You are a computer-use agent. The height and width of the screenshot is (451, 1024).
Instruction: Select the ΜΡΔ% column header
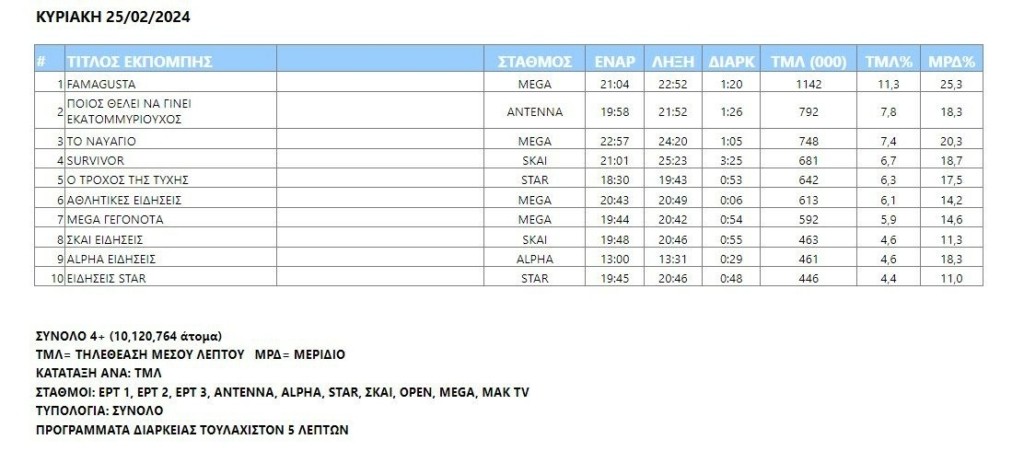click(952, 60)
